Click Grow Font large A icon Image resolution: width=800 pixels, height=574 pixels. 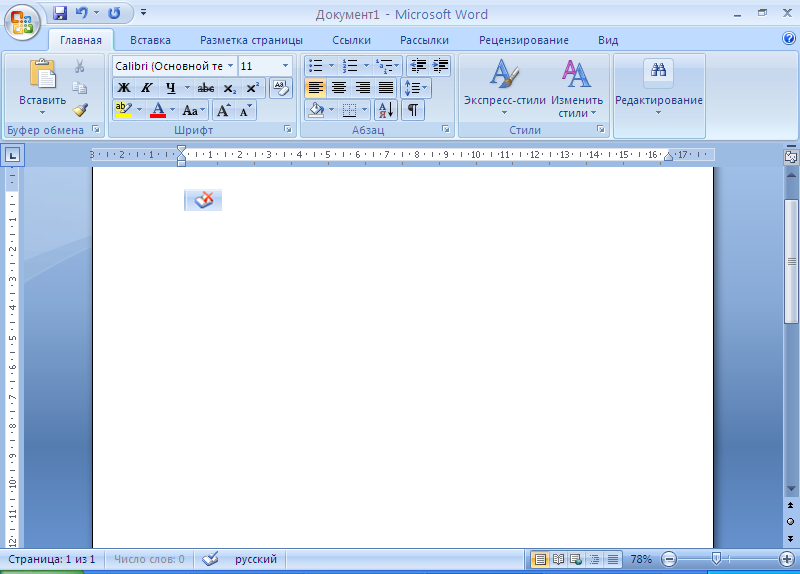[x=223, y=110]
